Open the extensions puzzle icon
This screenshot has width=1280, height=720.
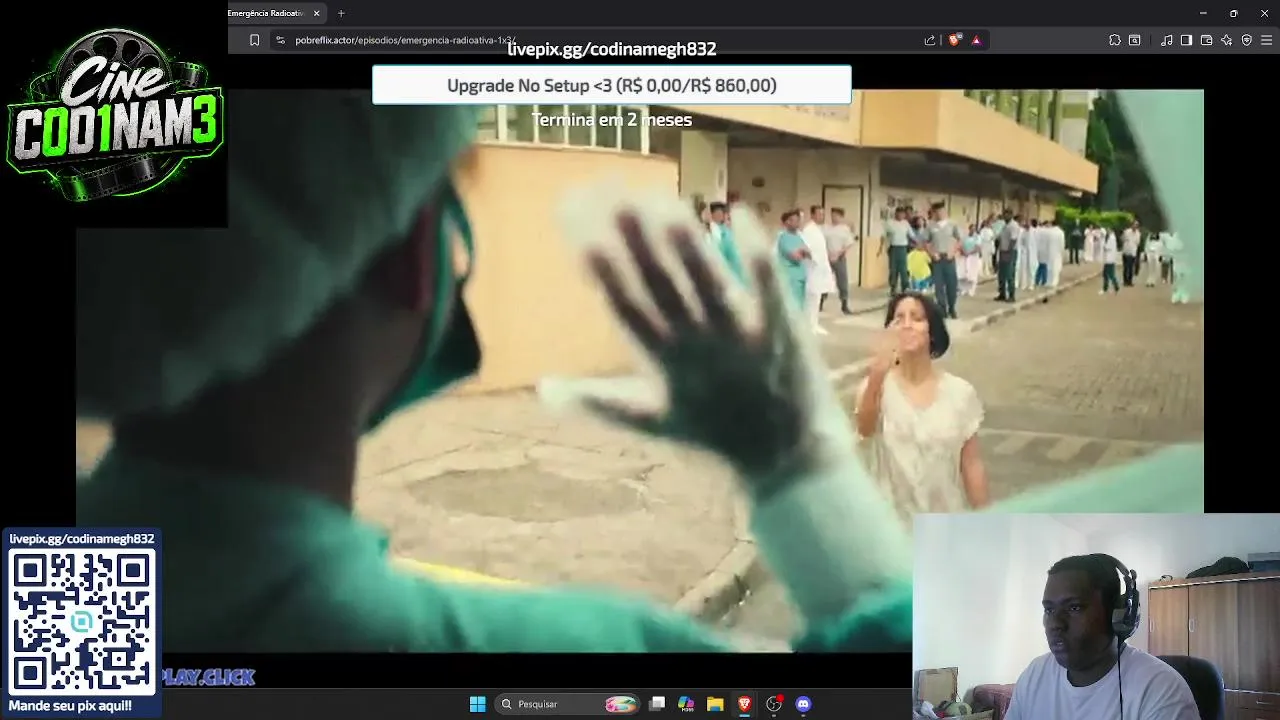point(1115,40)
